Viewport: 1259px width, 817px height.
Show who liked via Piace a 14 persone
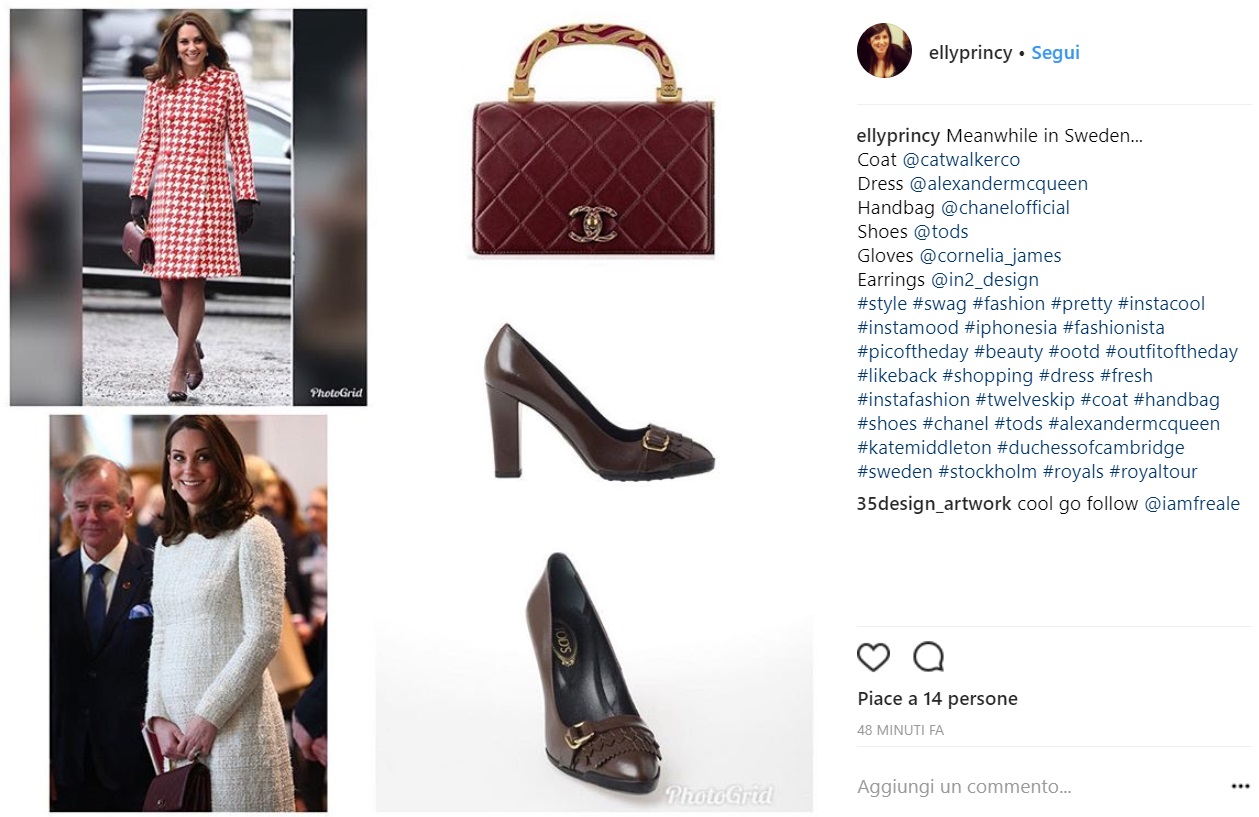click(x=937, y=699)
